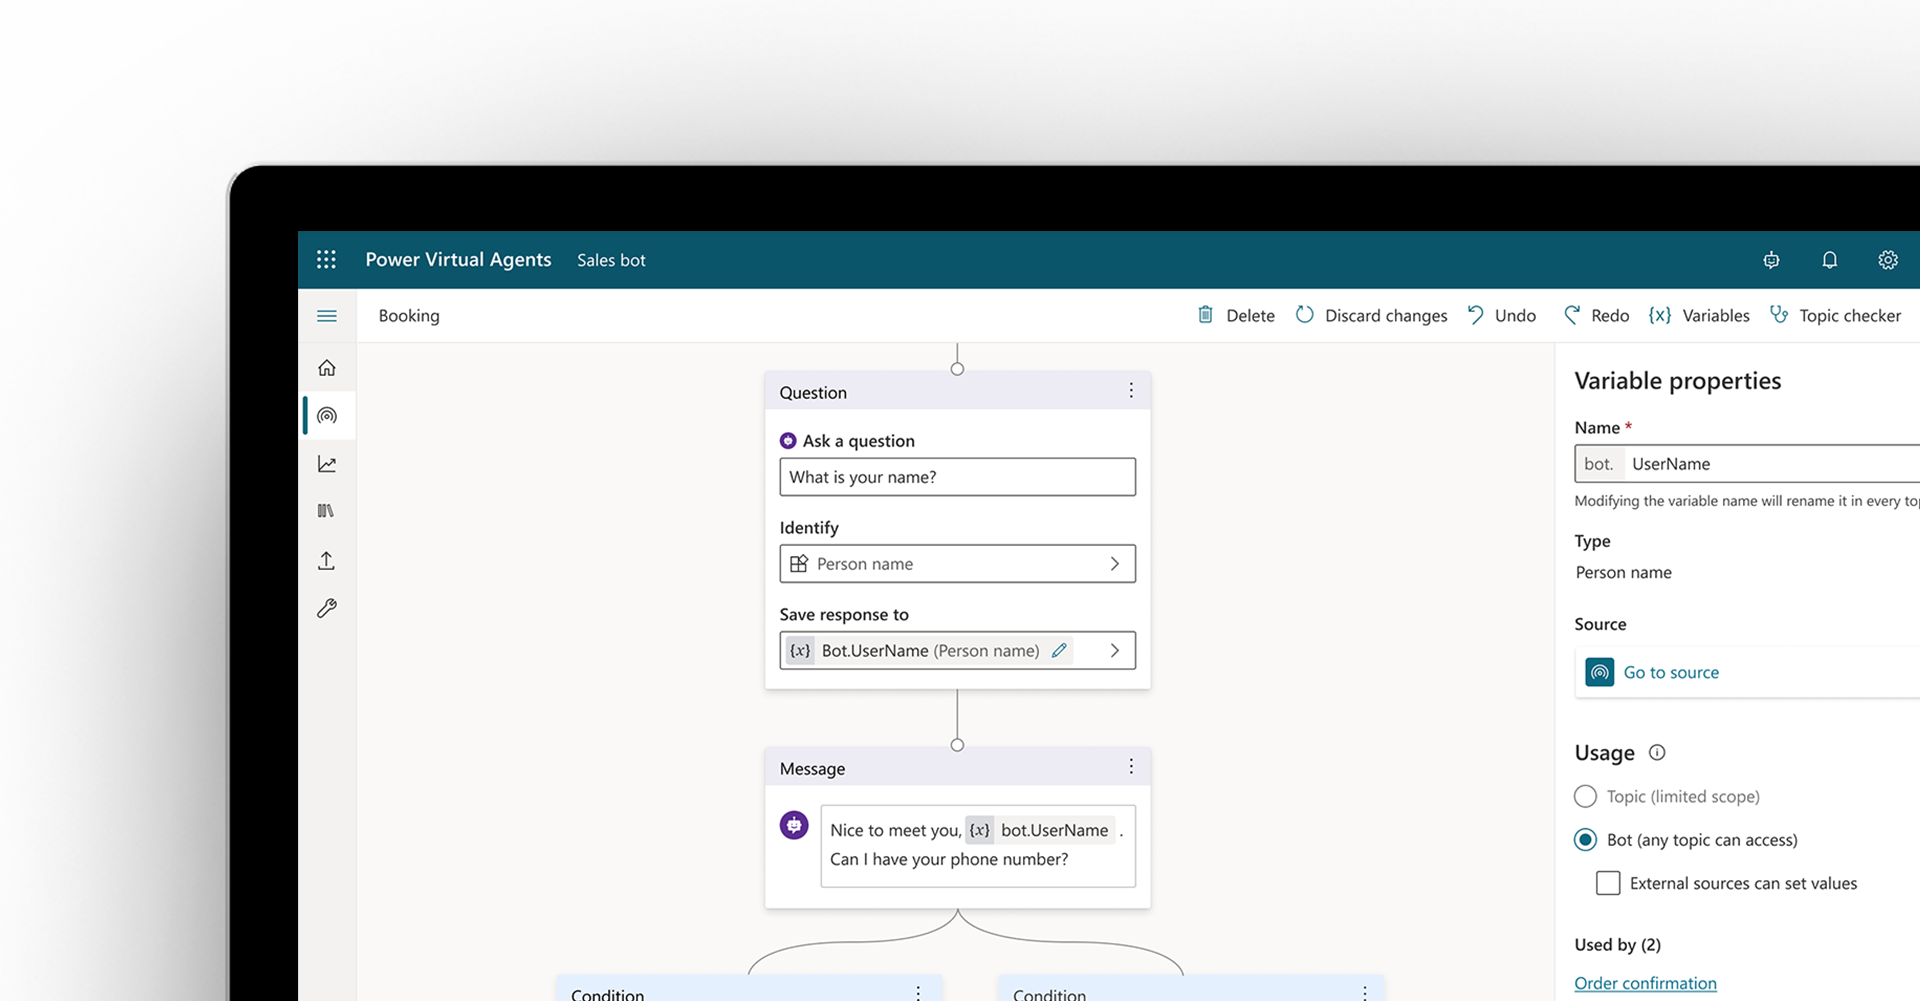Toggle the hamburger navigation menu
Viewport: 1920px width, 1001px height.
click(x=327, y=316)
